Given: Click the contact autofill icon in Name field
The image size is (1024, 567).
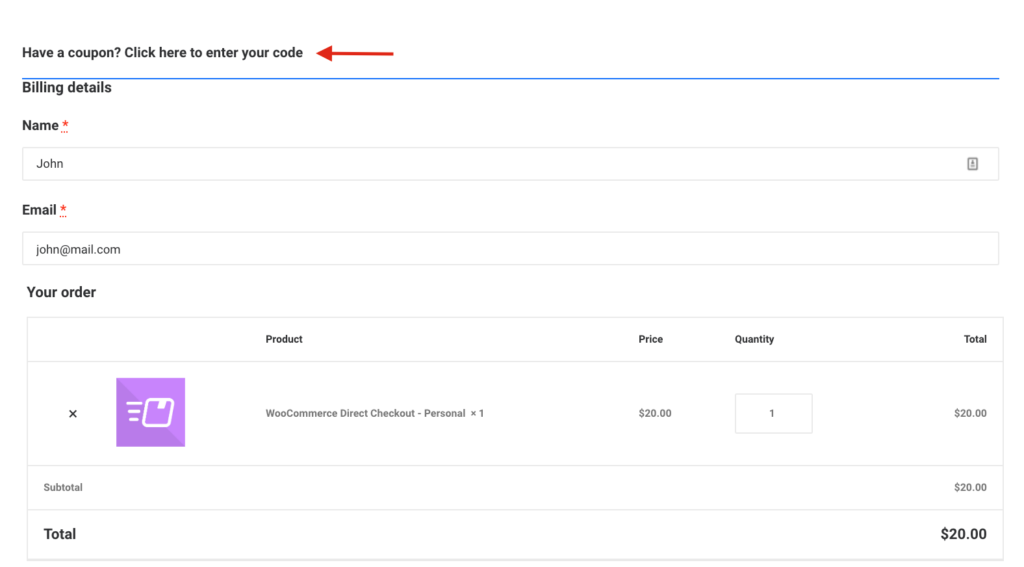Looking at the screenshot, I should (x=972, y=164).
